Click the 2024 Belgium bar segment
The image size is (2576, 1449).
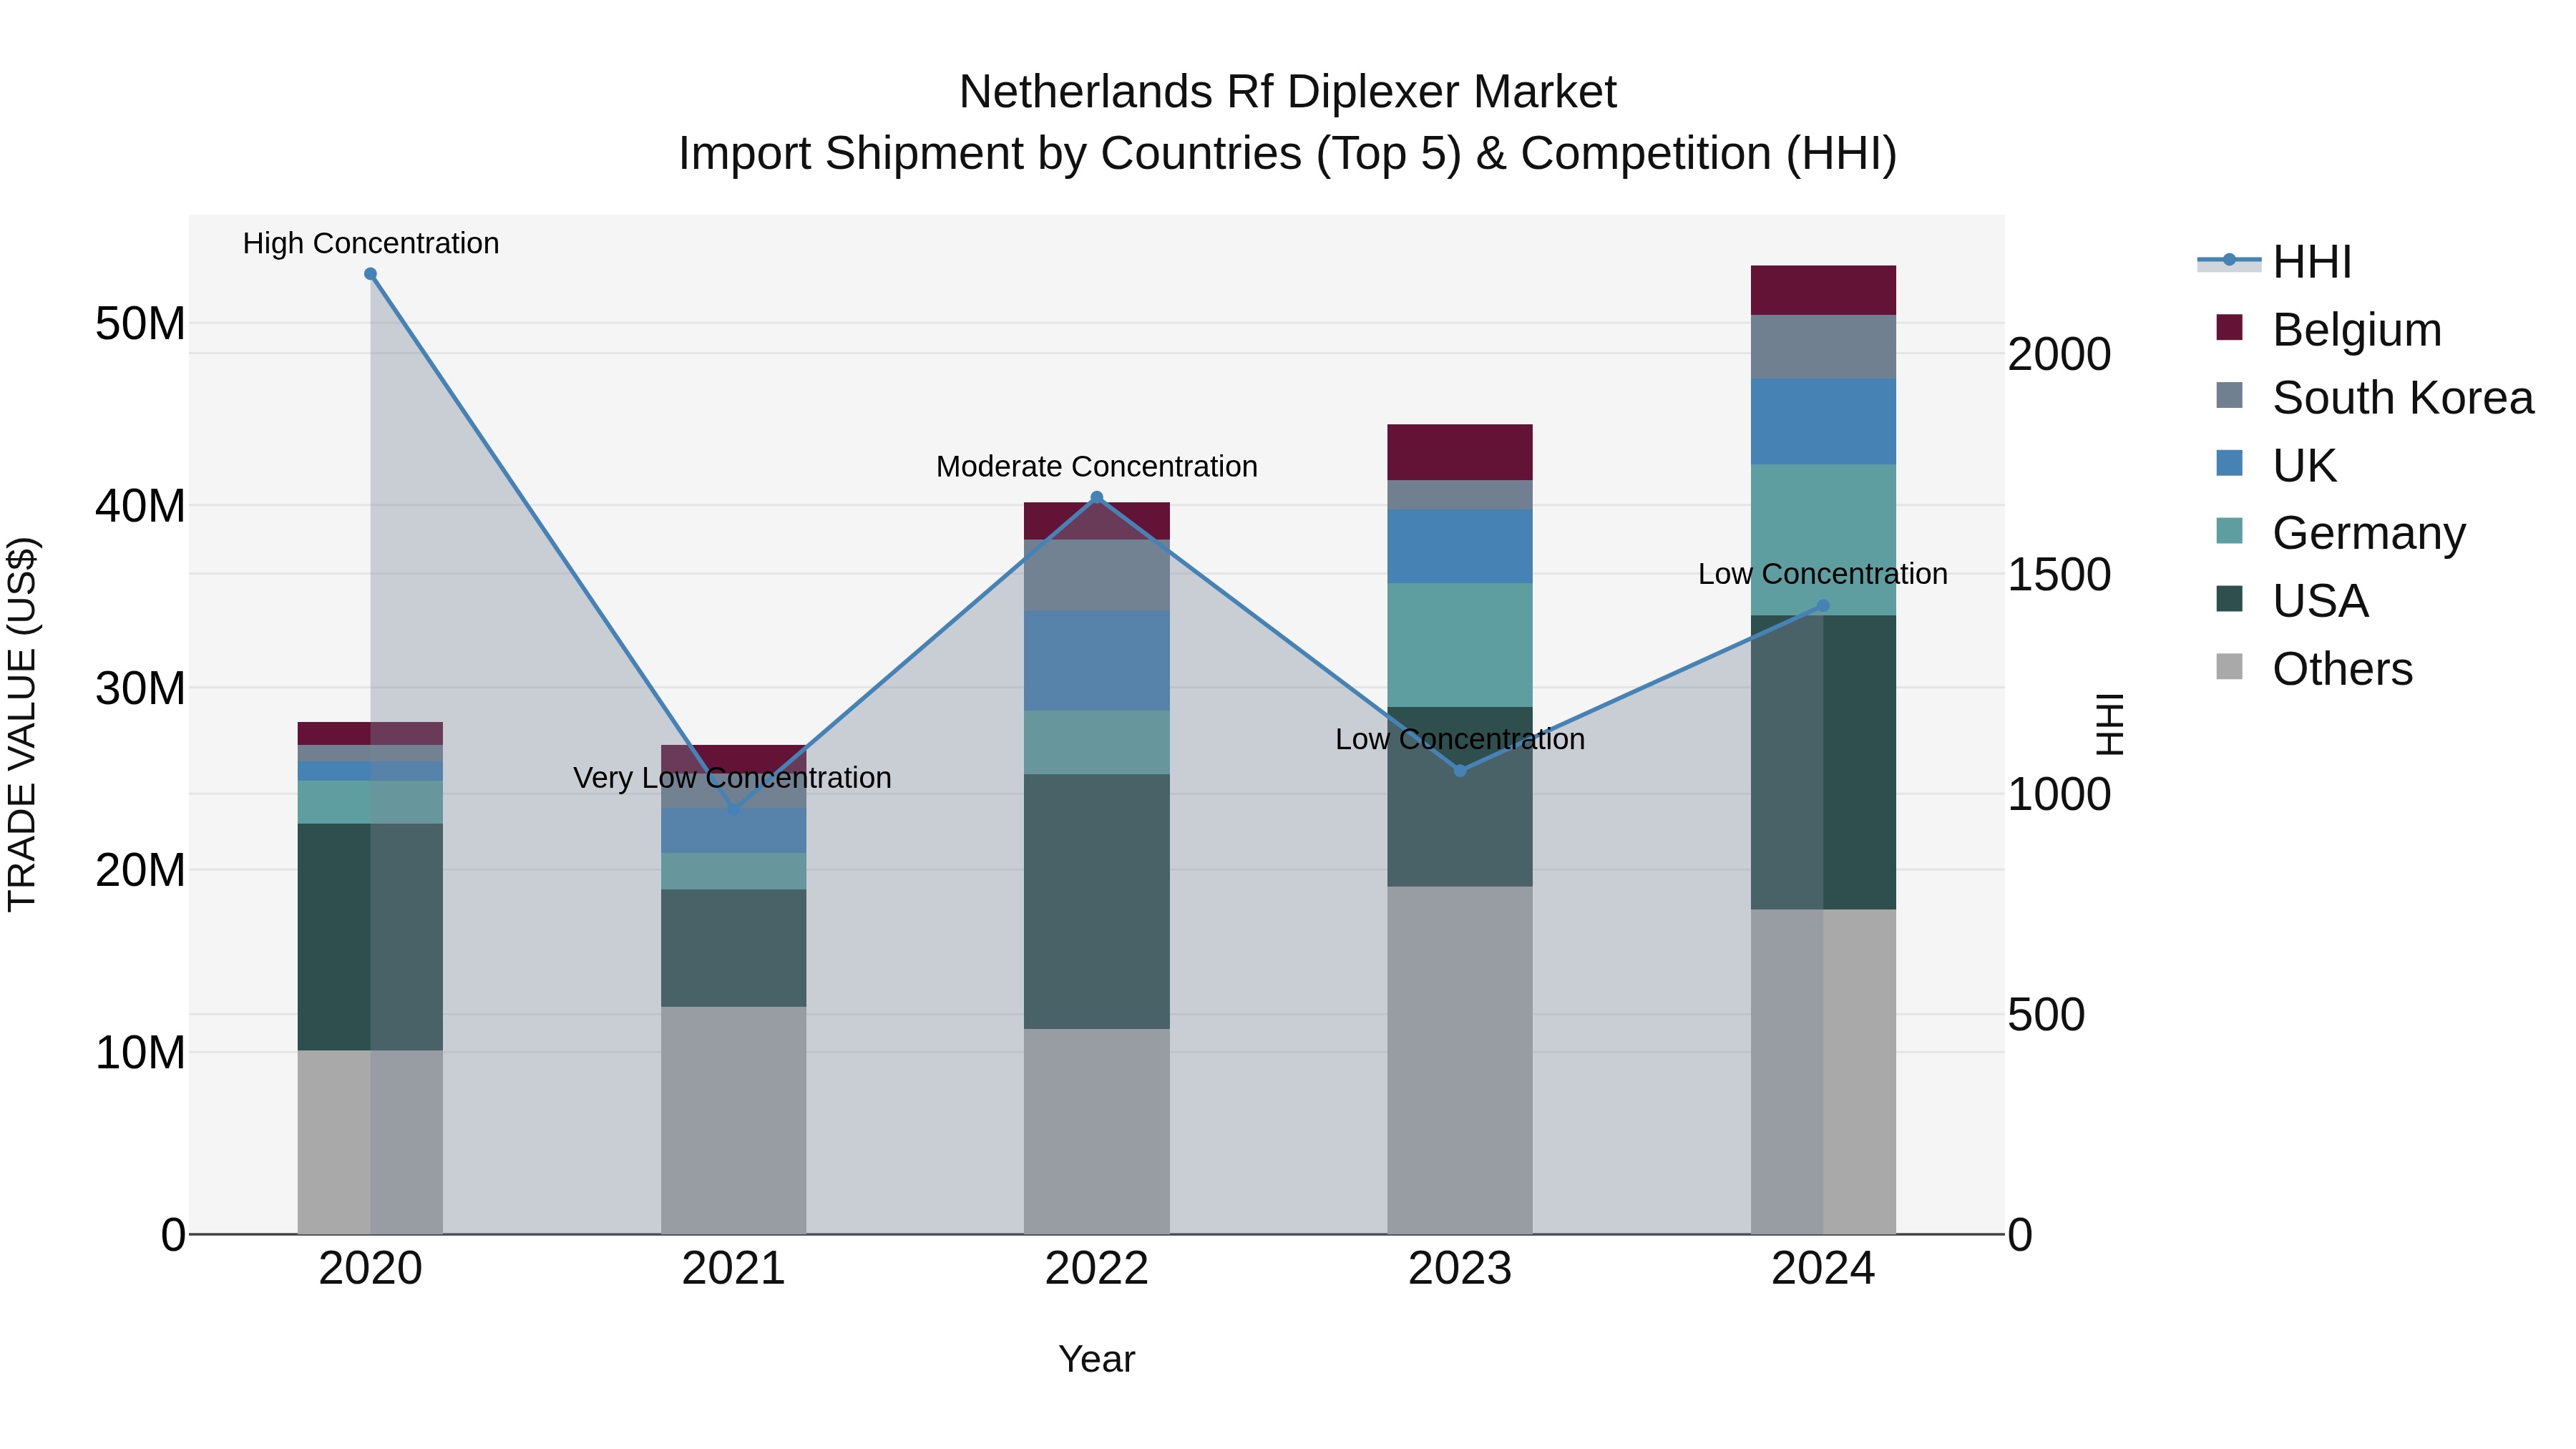[x=1823, y=290]
